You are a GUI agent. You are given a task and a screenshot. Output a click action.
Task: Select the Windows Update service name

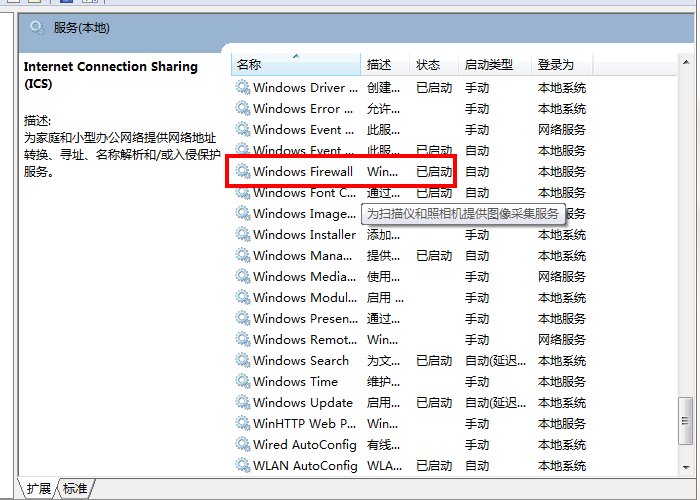point(303,402)
